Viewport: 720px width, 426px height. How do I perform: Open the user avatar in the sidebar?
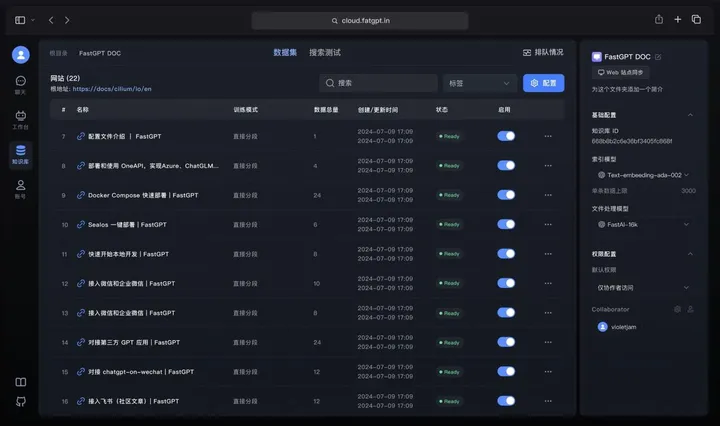21,55
